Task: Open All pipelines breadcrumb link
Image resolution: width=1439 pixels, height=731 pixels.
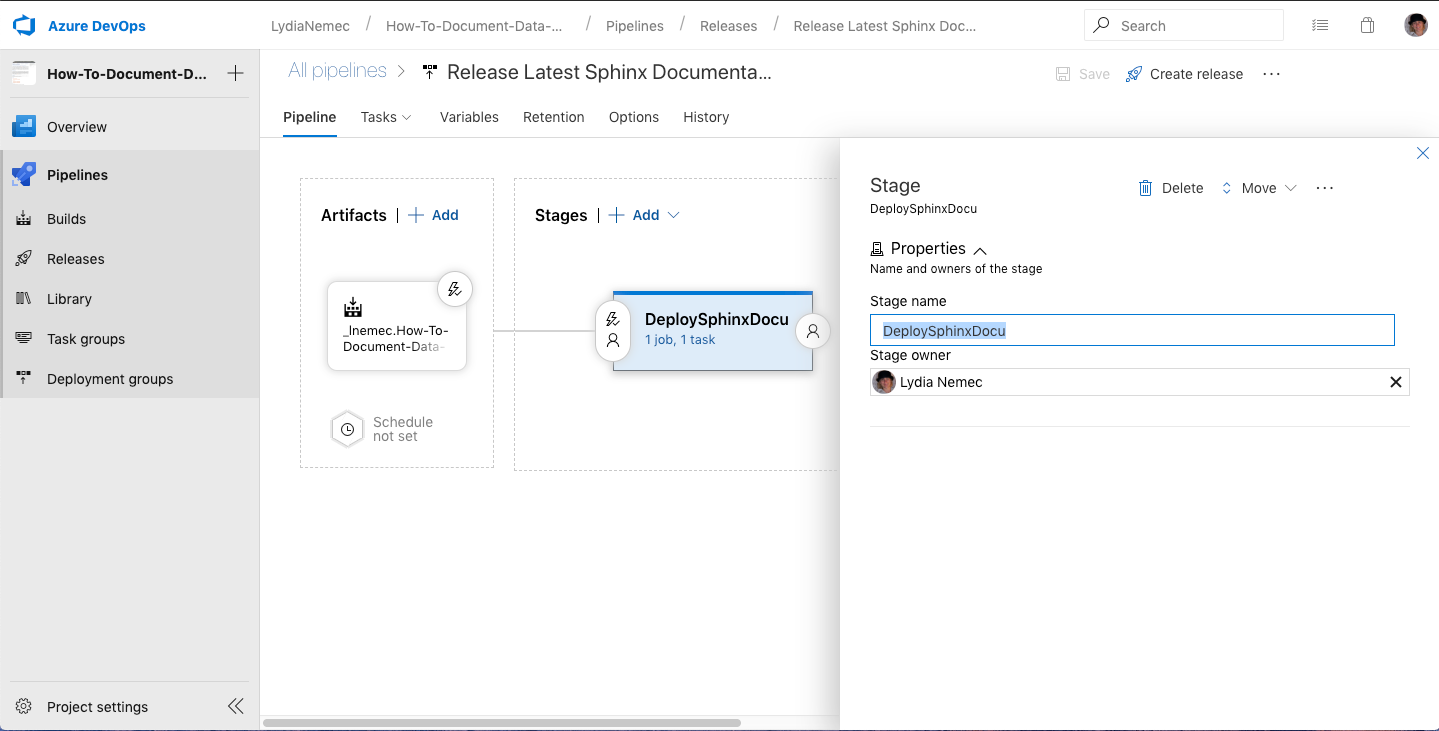Action: point(336,70)
